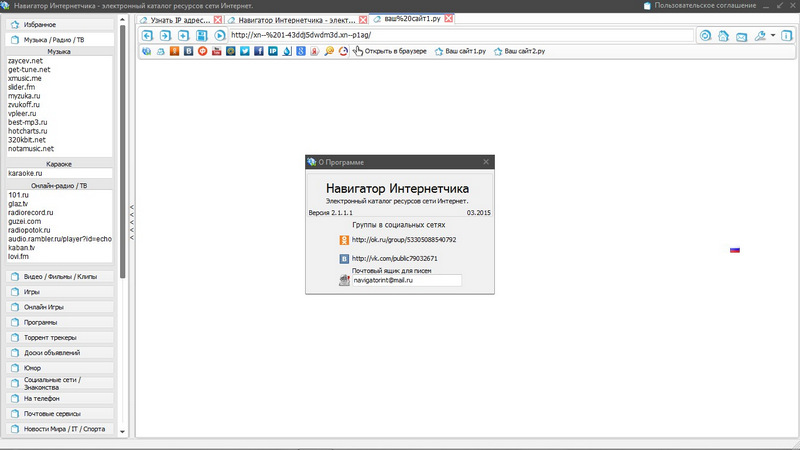The image size is (800, 450).
Task: Select zaycev.net in the music list
Action: (x=26, y=61)
